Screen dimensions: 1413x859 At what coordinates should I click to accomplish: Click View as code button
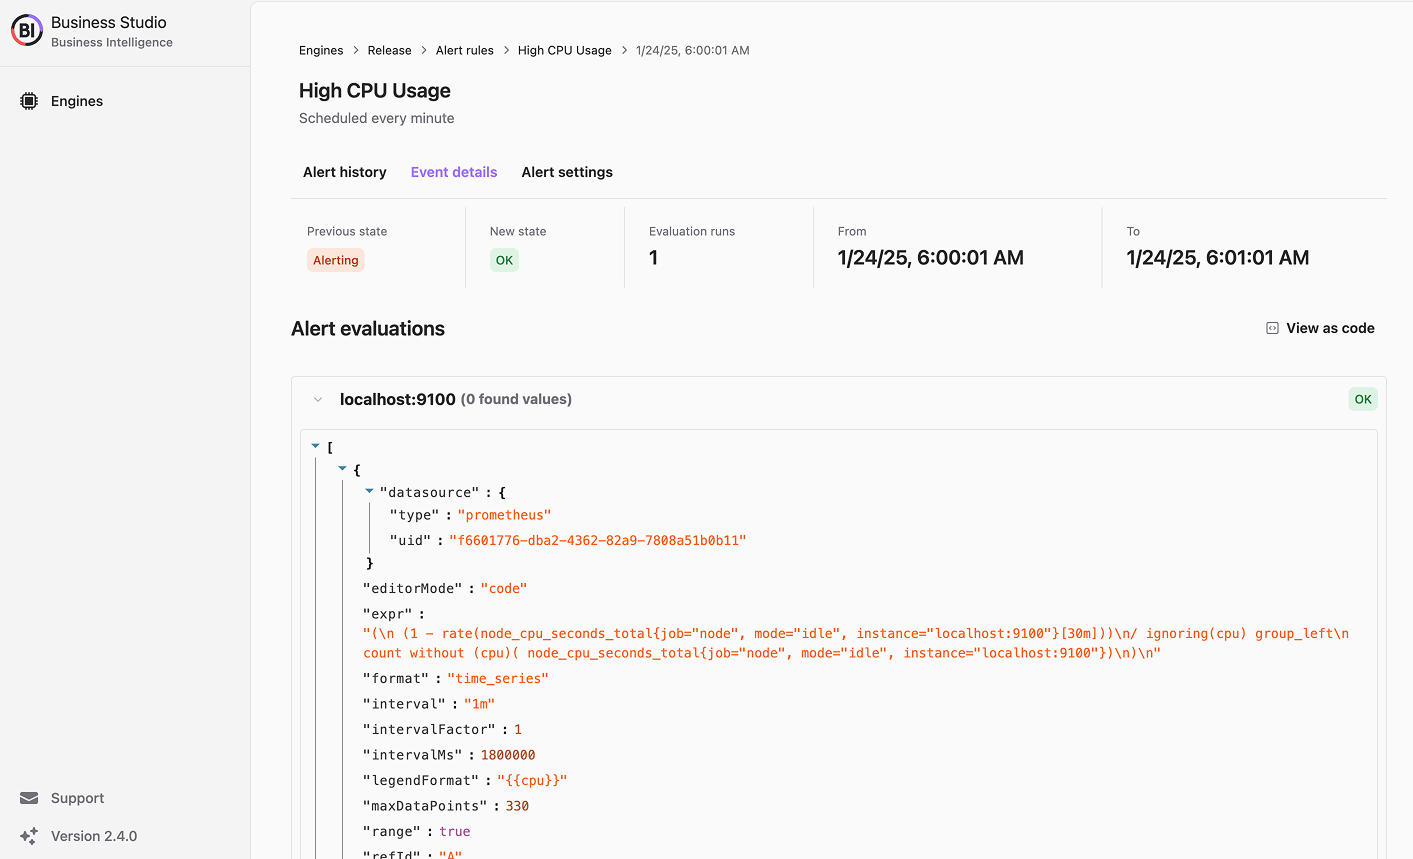point(1320,328)
